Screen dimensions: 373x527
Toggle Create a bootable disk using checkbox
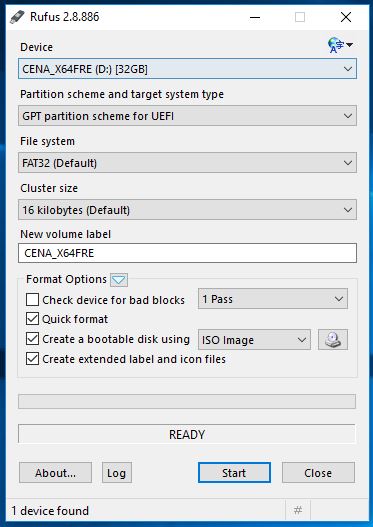point(32,339)
